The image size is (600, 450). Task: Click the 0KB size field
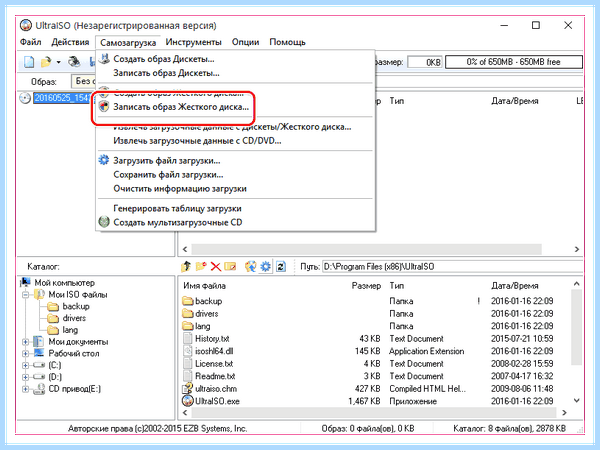click(x=425, y=62)
